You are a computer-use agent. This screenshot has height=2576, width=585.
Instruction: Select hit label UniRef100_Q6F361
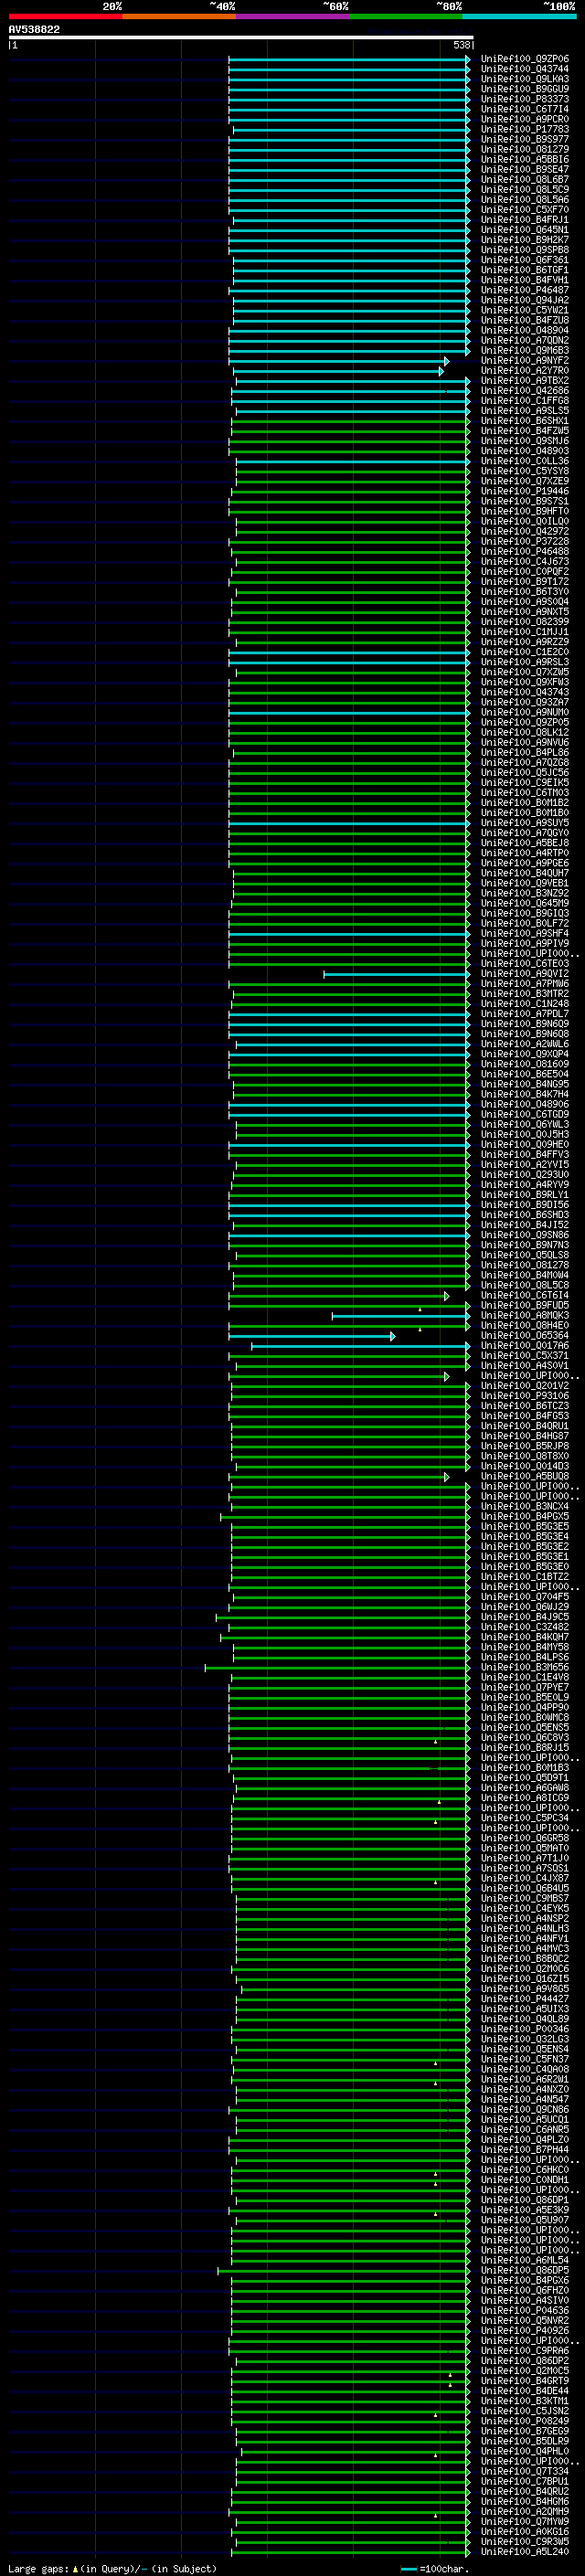pyautogui.click(x=525, y=260)
